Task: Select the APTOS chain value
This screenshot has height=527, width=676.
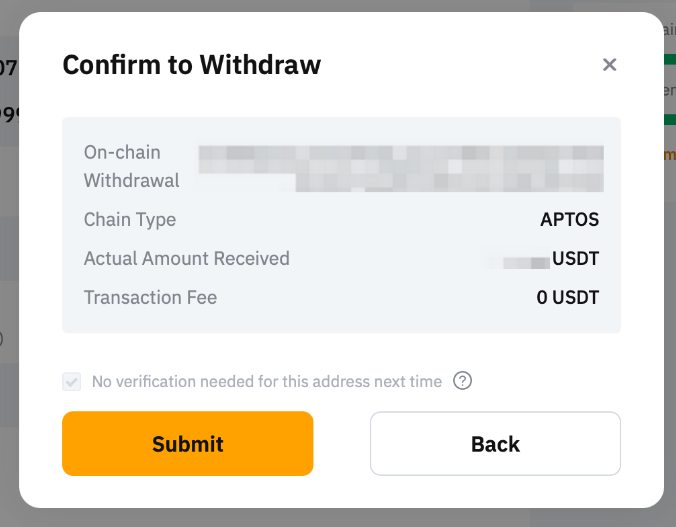Action: point(569,220)
